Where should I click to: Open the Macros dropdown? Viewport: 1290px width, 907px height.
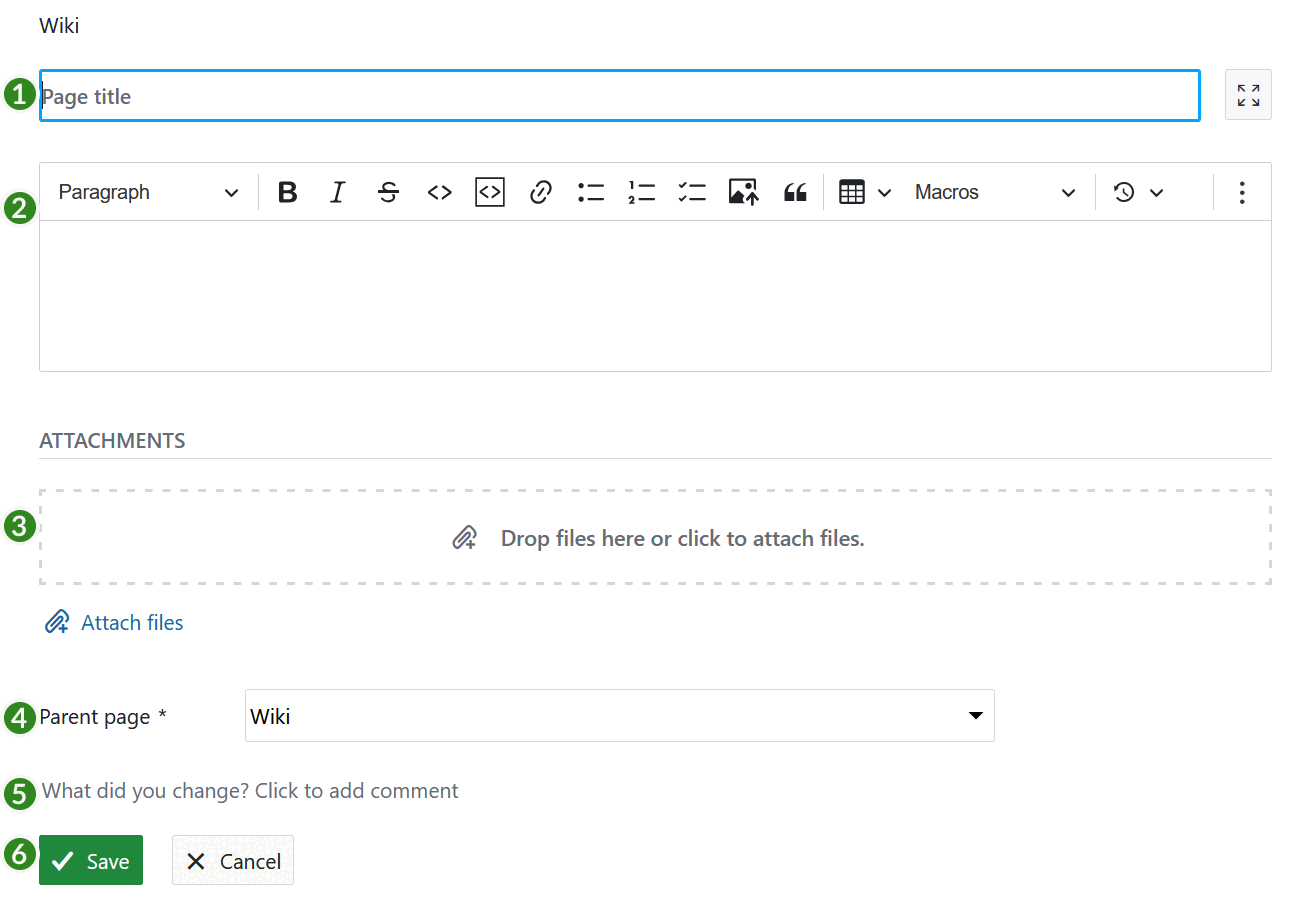pyautogui.click(x=995, y=192)
